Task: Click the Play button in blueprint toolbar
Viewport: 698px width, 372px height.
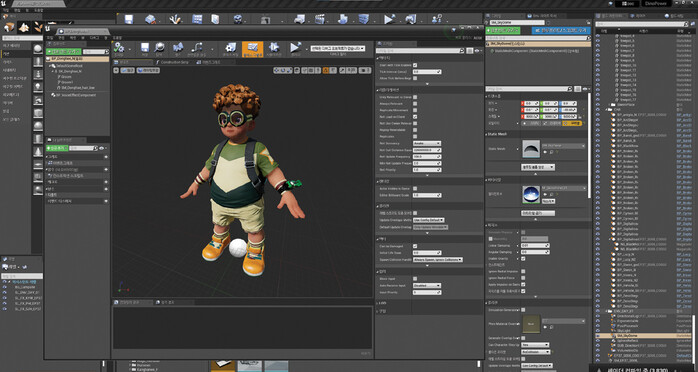Action: (295, 48)
